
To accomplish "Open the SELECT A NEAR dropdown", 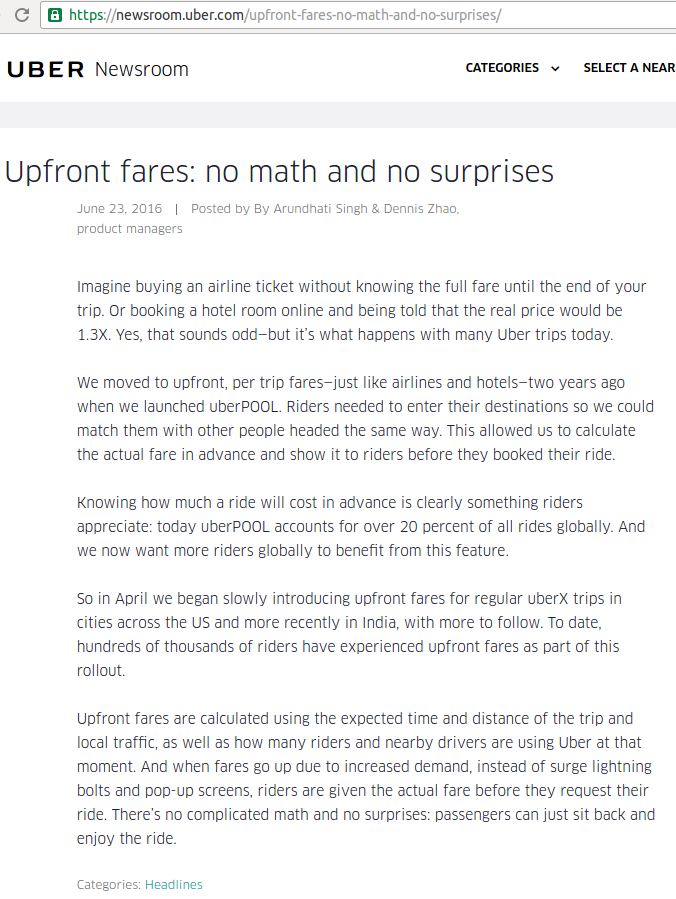I will [x=630, y=68].
